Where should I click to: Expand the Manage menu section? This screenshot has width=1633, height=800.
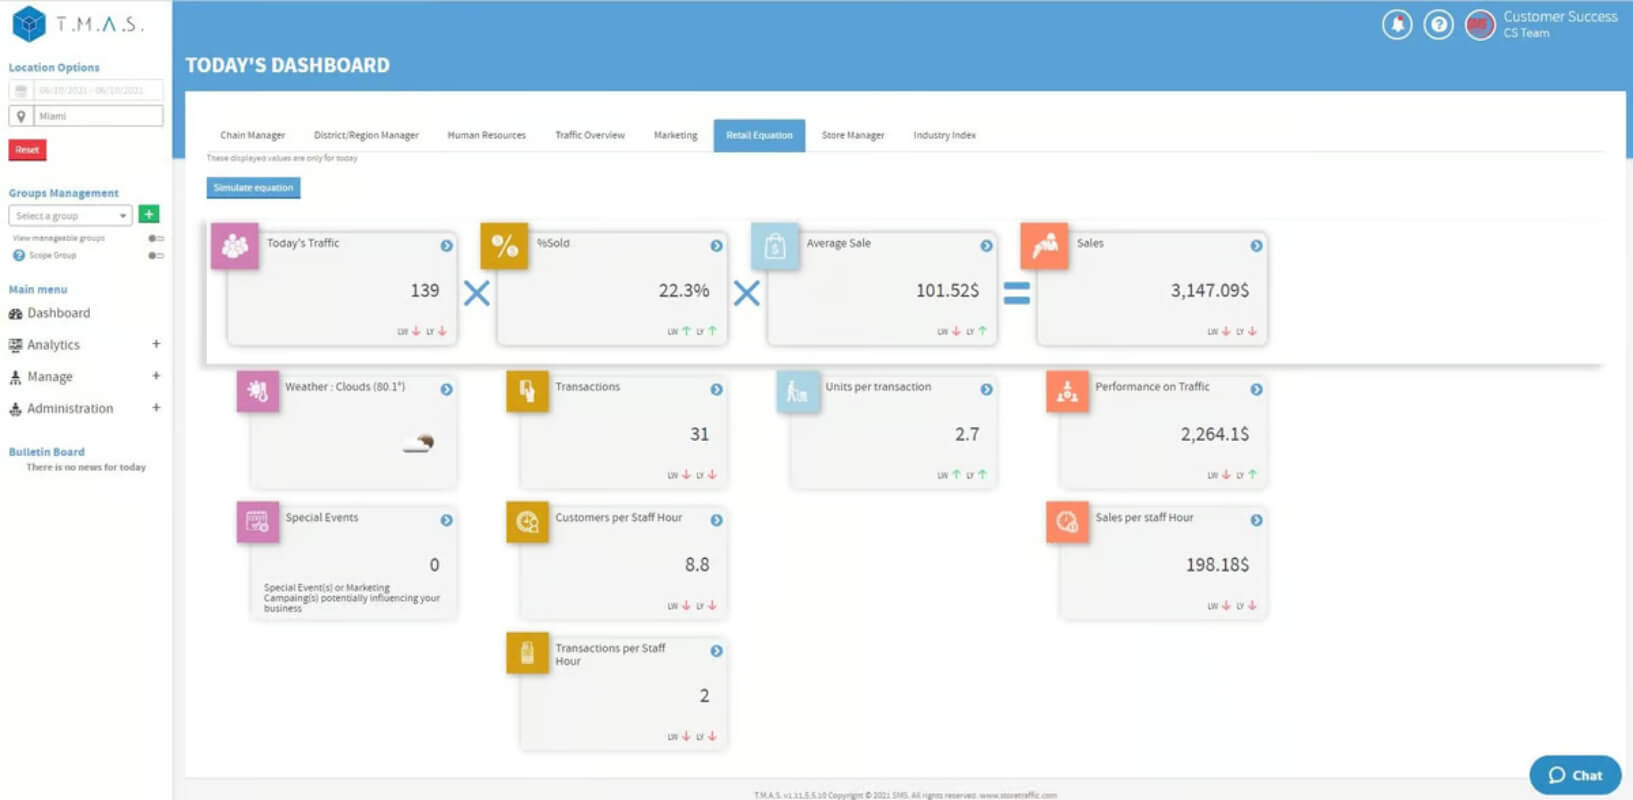point(156,376)
